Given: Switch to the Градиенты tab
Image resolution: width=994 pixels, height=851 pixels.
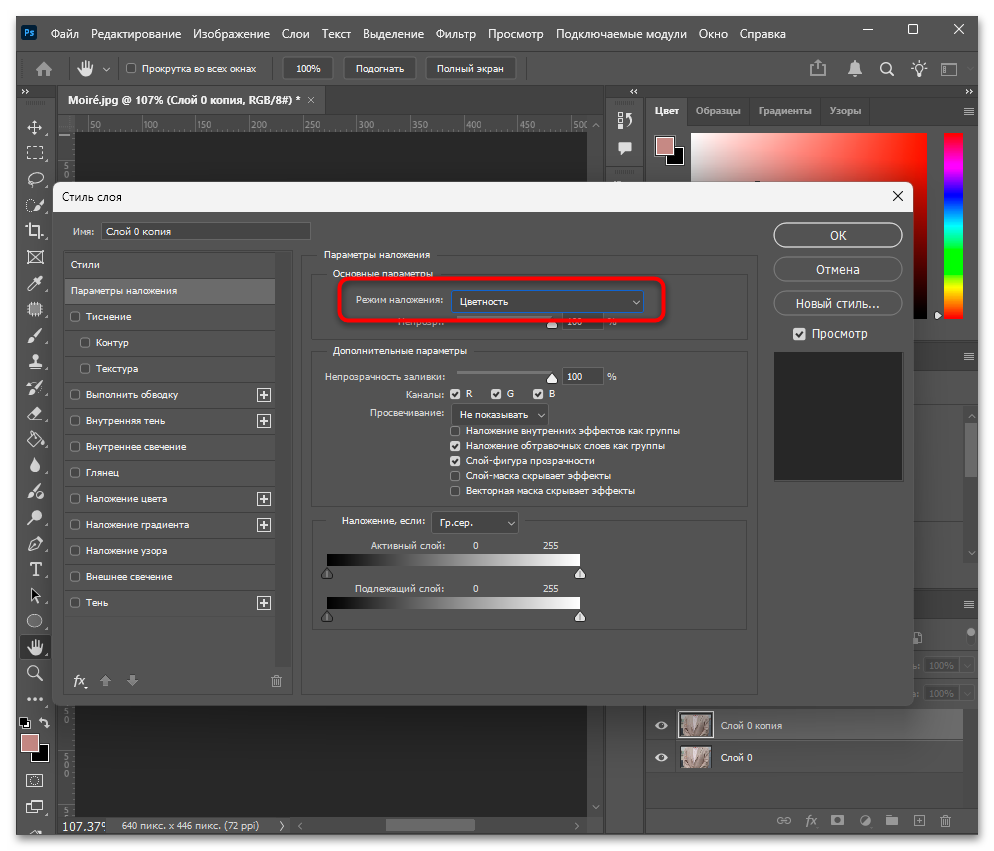Looking at the screenshot, I should click(785, 111).
